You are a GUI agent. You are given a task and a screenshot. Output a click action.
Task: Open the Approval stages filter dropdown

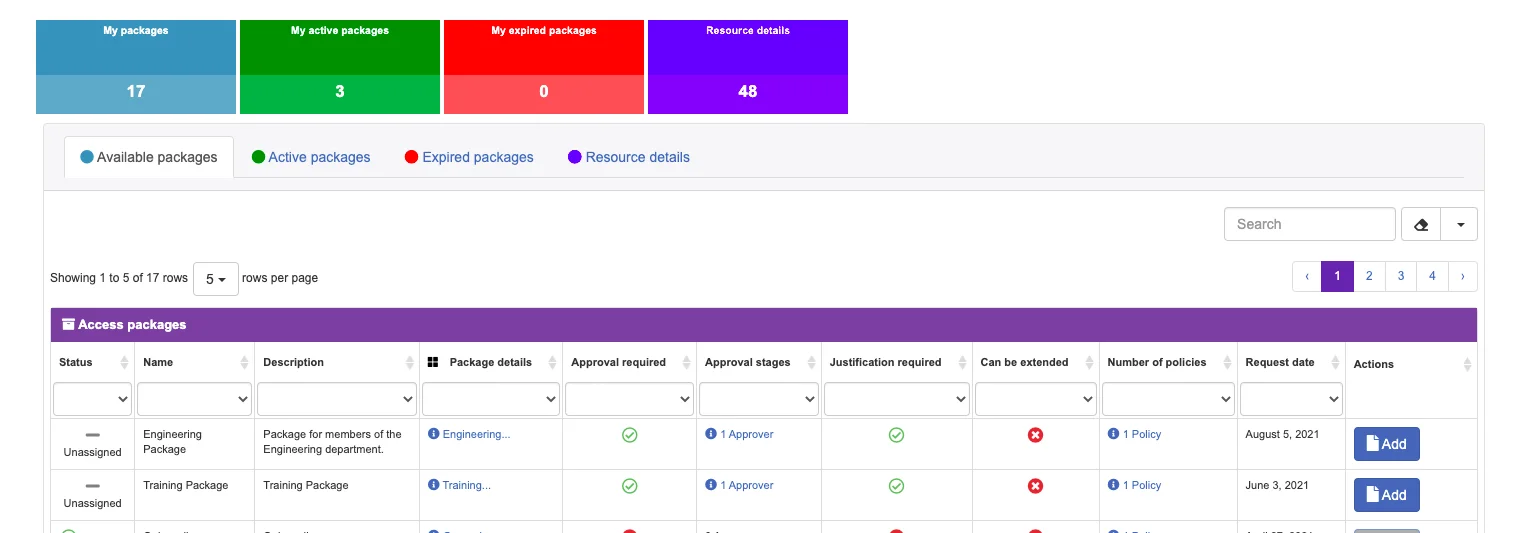click(758, 399)
